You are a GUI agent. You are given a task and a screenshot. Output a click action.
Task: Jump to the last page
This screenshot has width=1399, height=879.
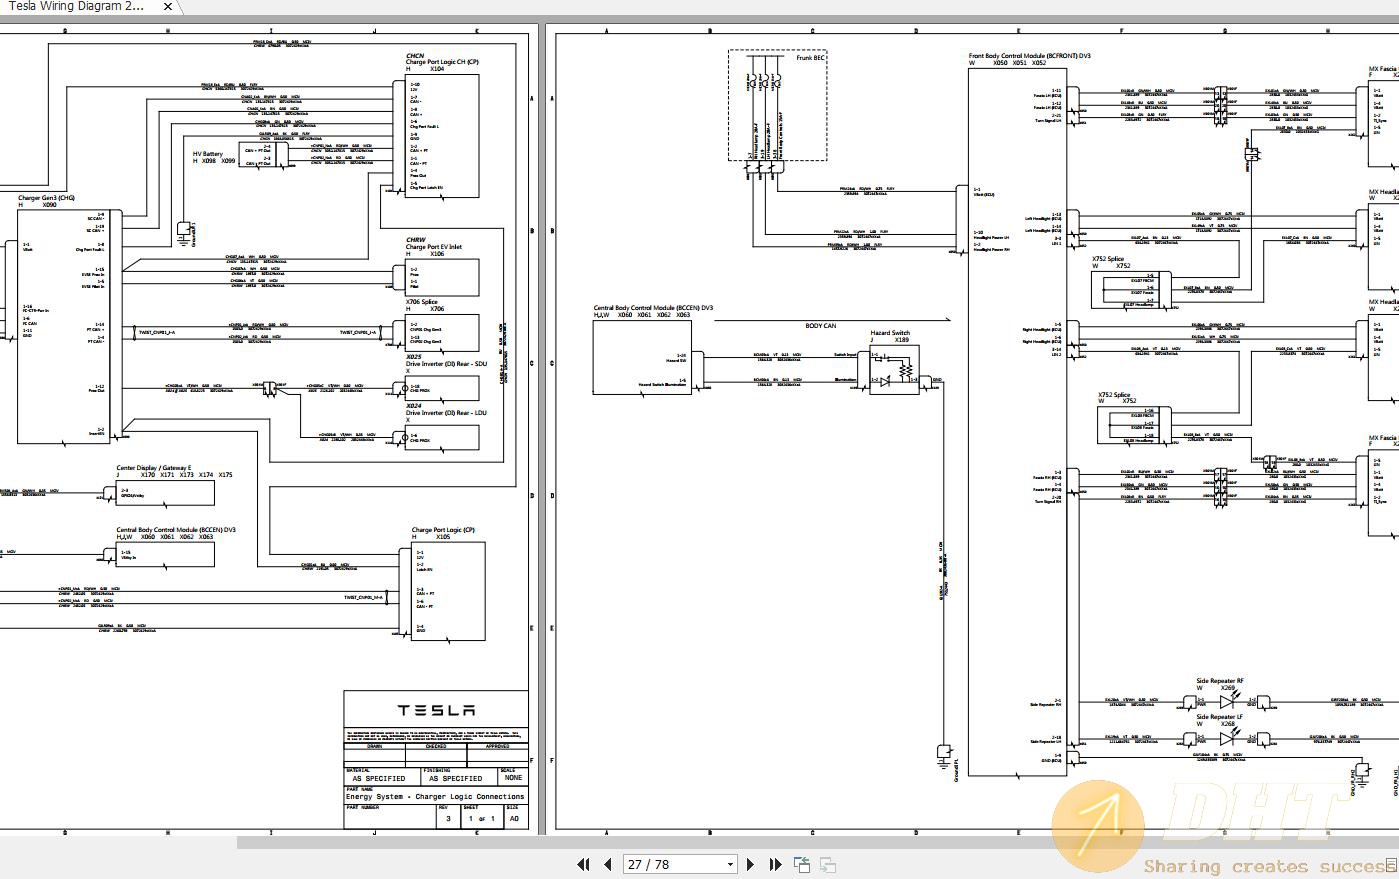click(775, 864)
